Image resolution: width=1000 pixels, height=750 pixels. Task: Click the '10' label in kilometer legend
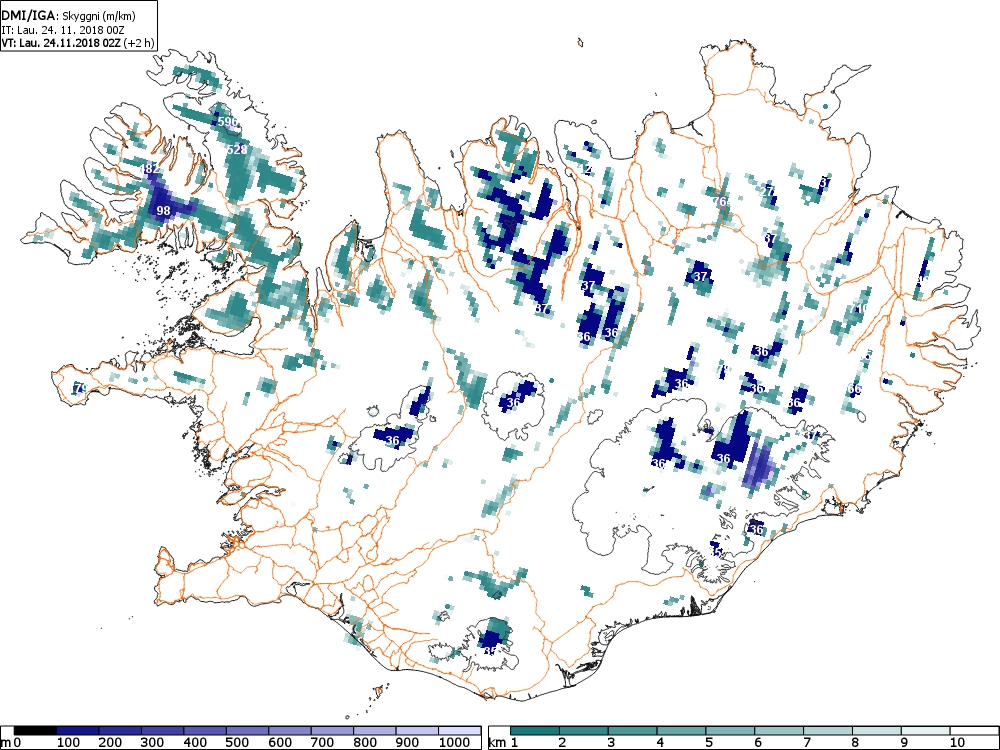(956, 743)
